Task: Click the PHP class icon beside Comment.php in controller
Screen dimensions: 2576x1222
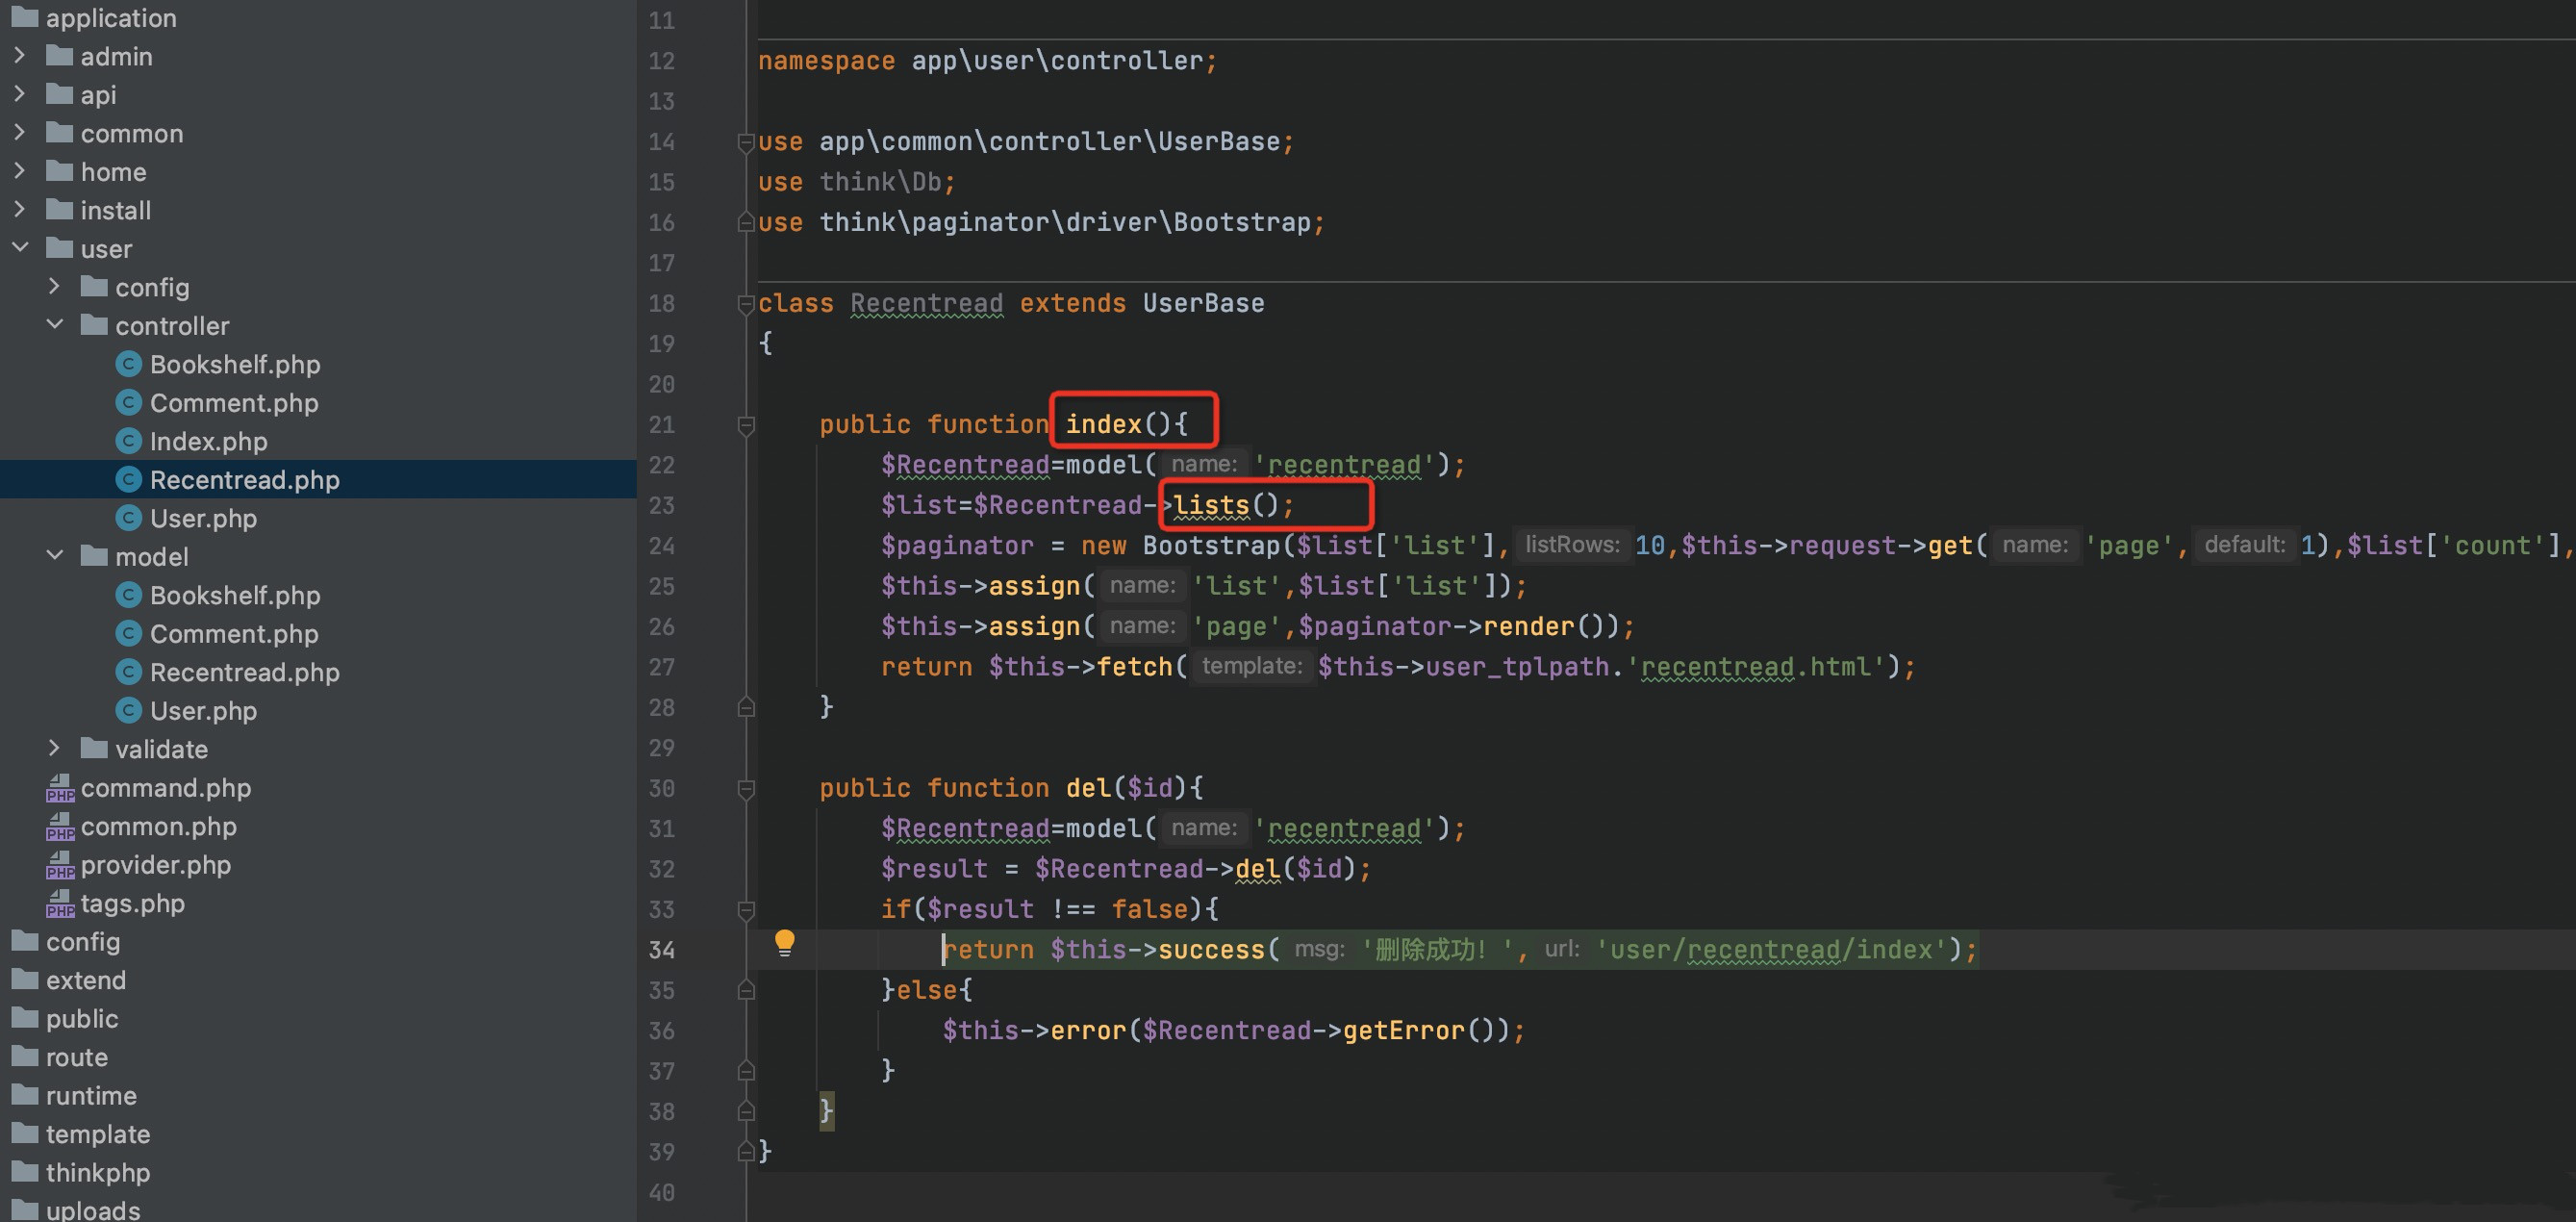Action: (128, 403)
